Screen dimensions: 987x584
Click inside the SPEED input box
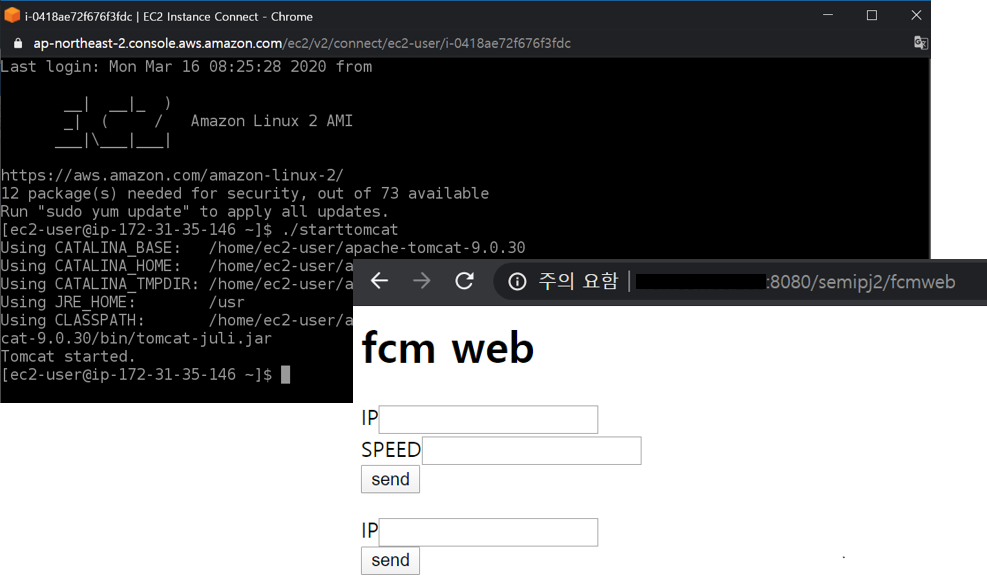click(x=530, y=450)
